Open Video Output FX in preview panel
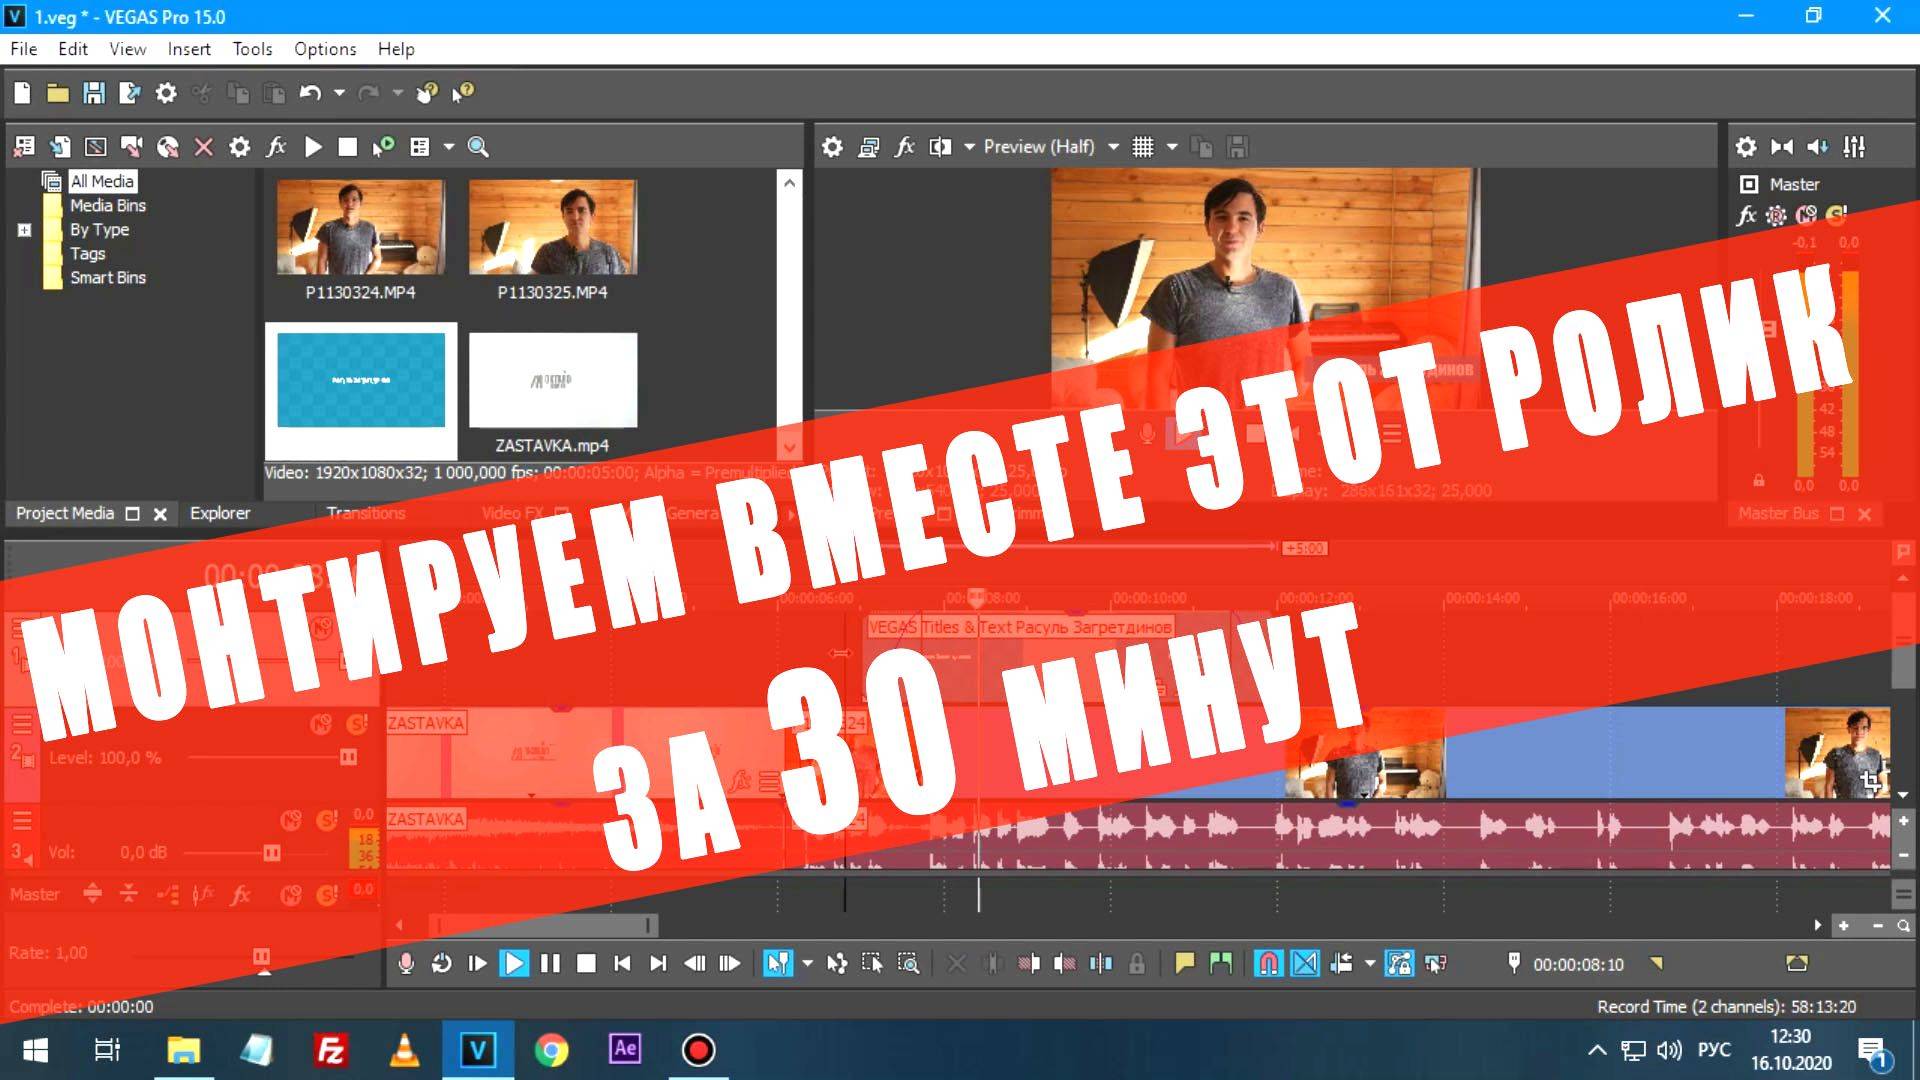 point(904,147)
